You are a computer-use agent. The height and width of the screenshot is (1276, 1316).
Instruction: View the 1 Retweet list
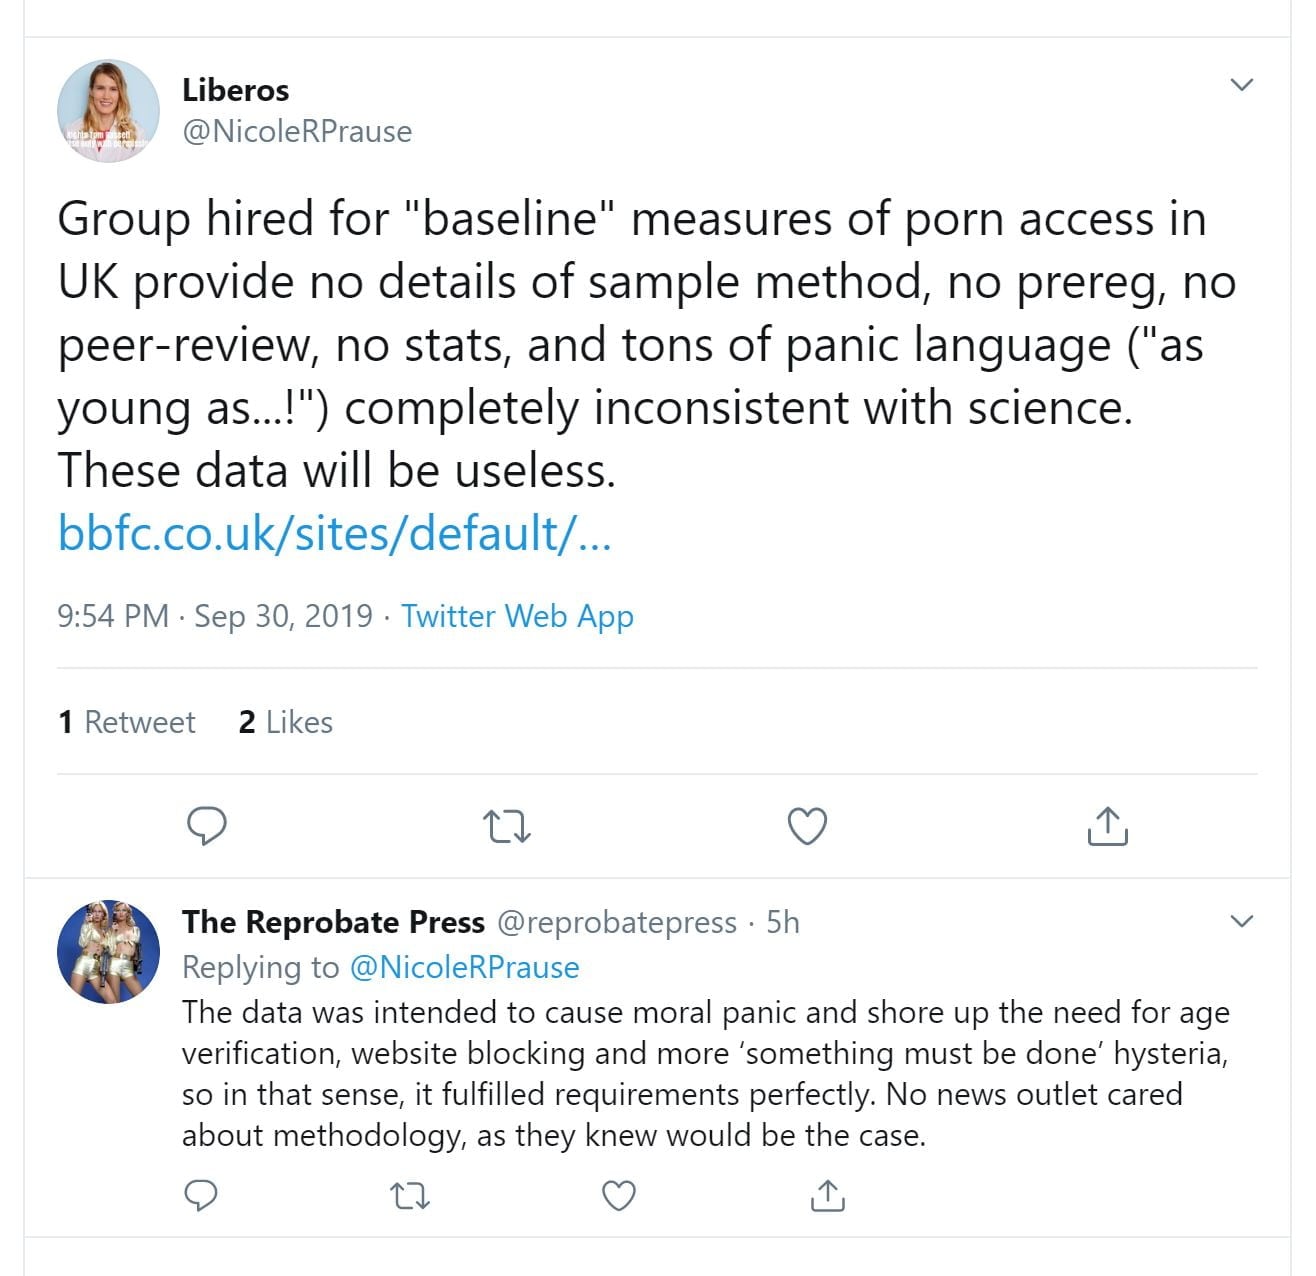pos(127,722)
